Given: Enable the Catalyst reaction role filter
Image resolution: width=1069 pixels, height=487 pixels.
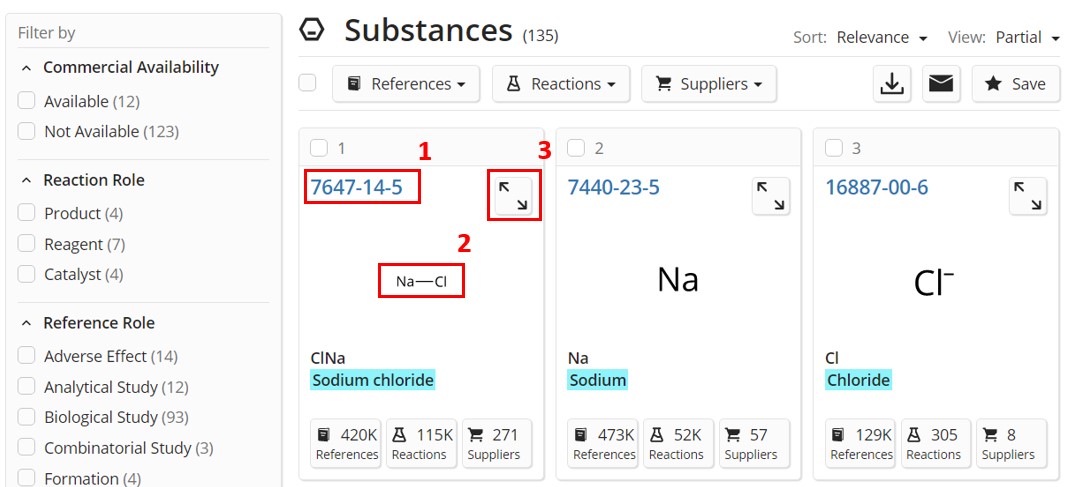Looking at the screenshot, I should pyautogui.click(x=27, y=274).
